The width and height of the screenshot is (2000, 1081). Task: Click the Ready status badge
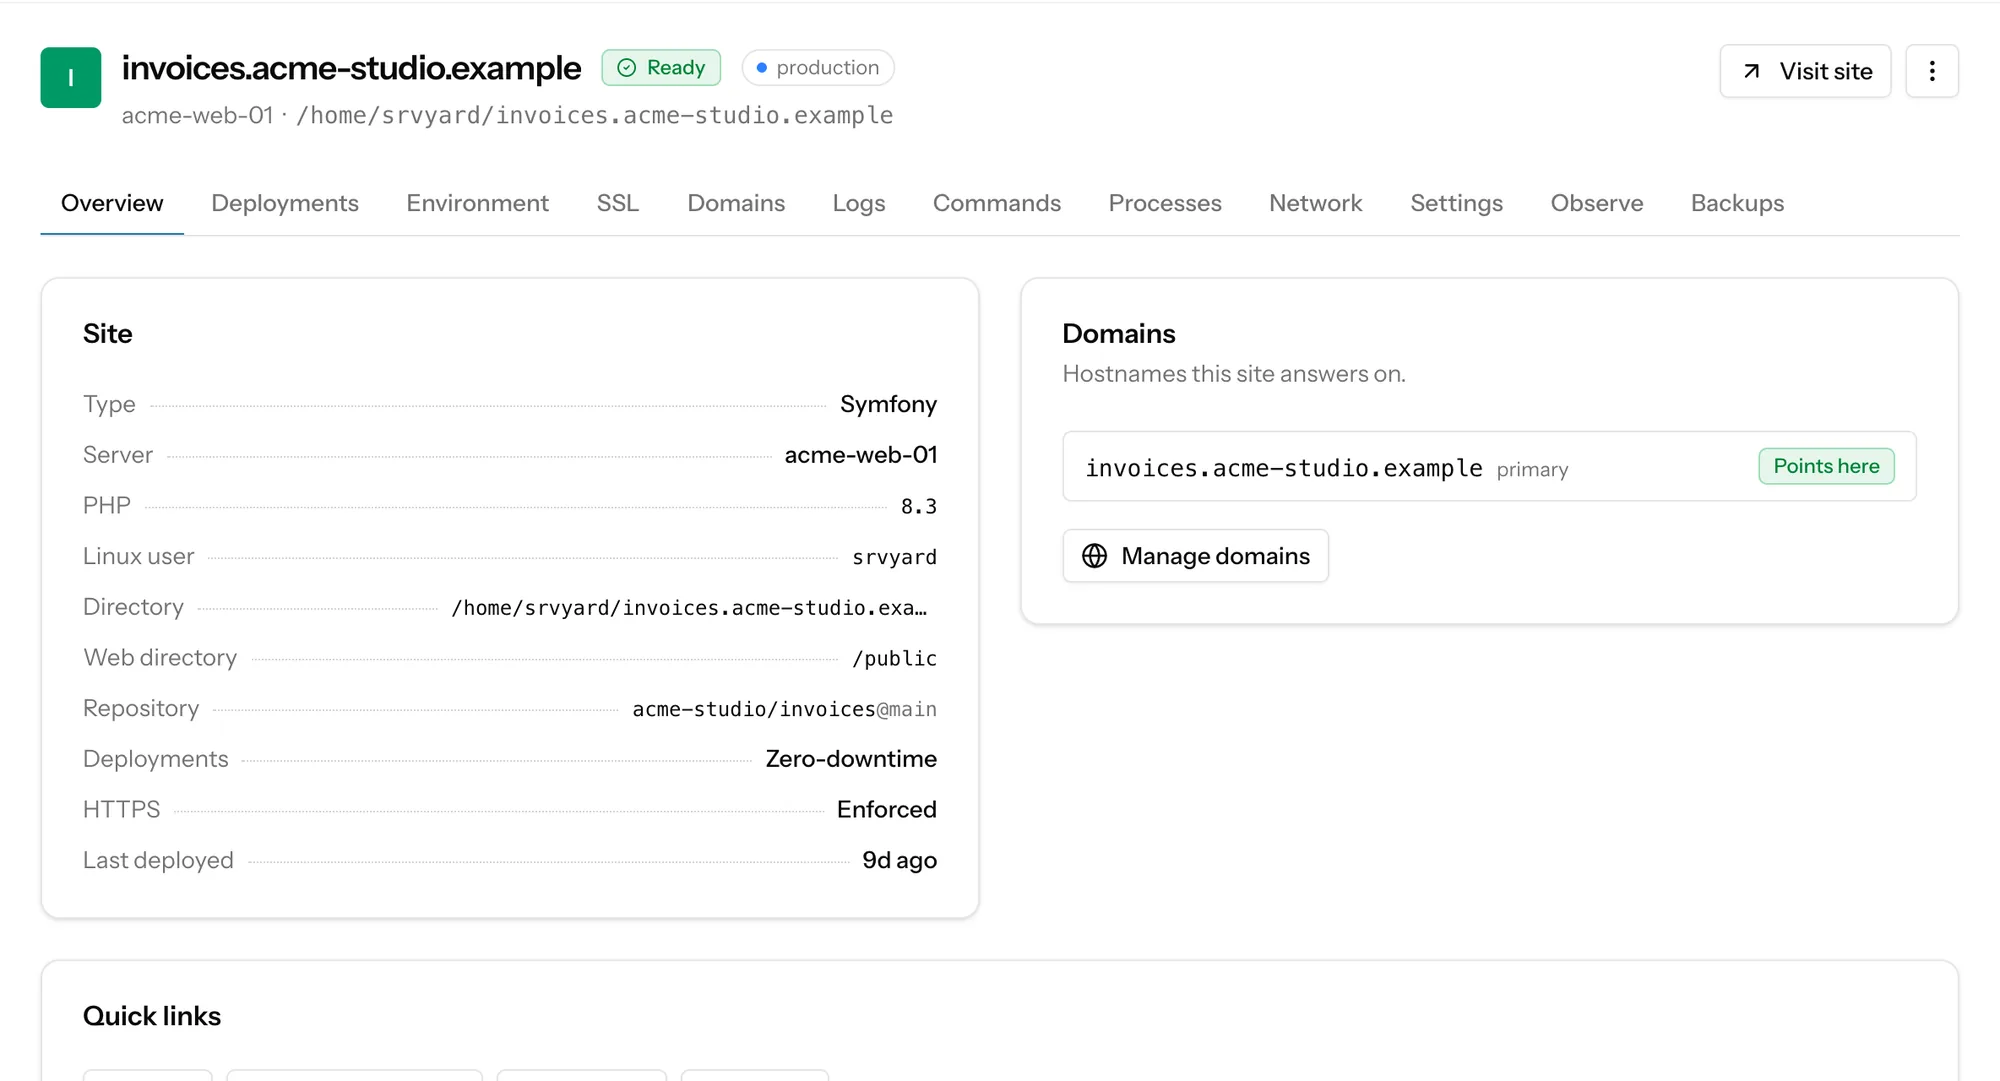point(661,67)
